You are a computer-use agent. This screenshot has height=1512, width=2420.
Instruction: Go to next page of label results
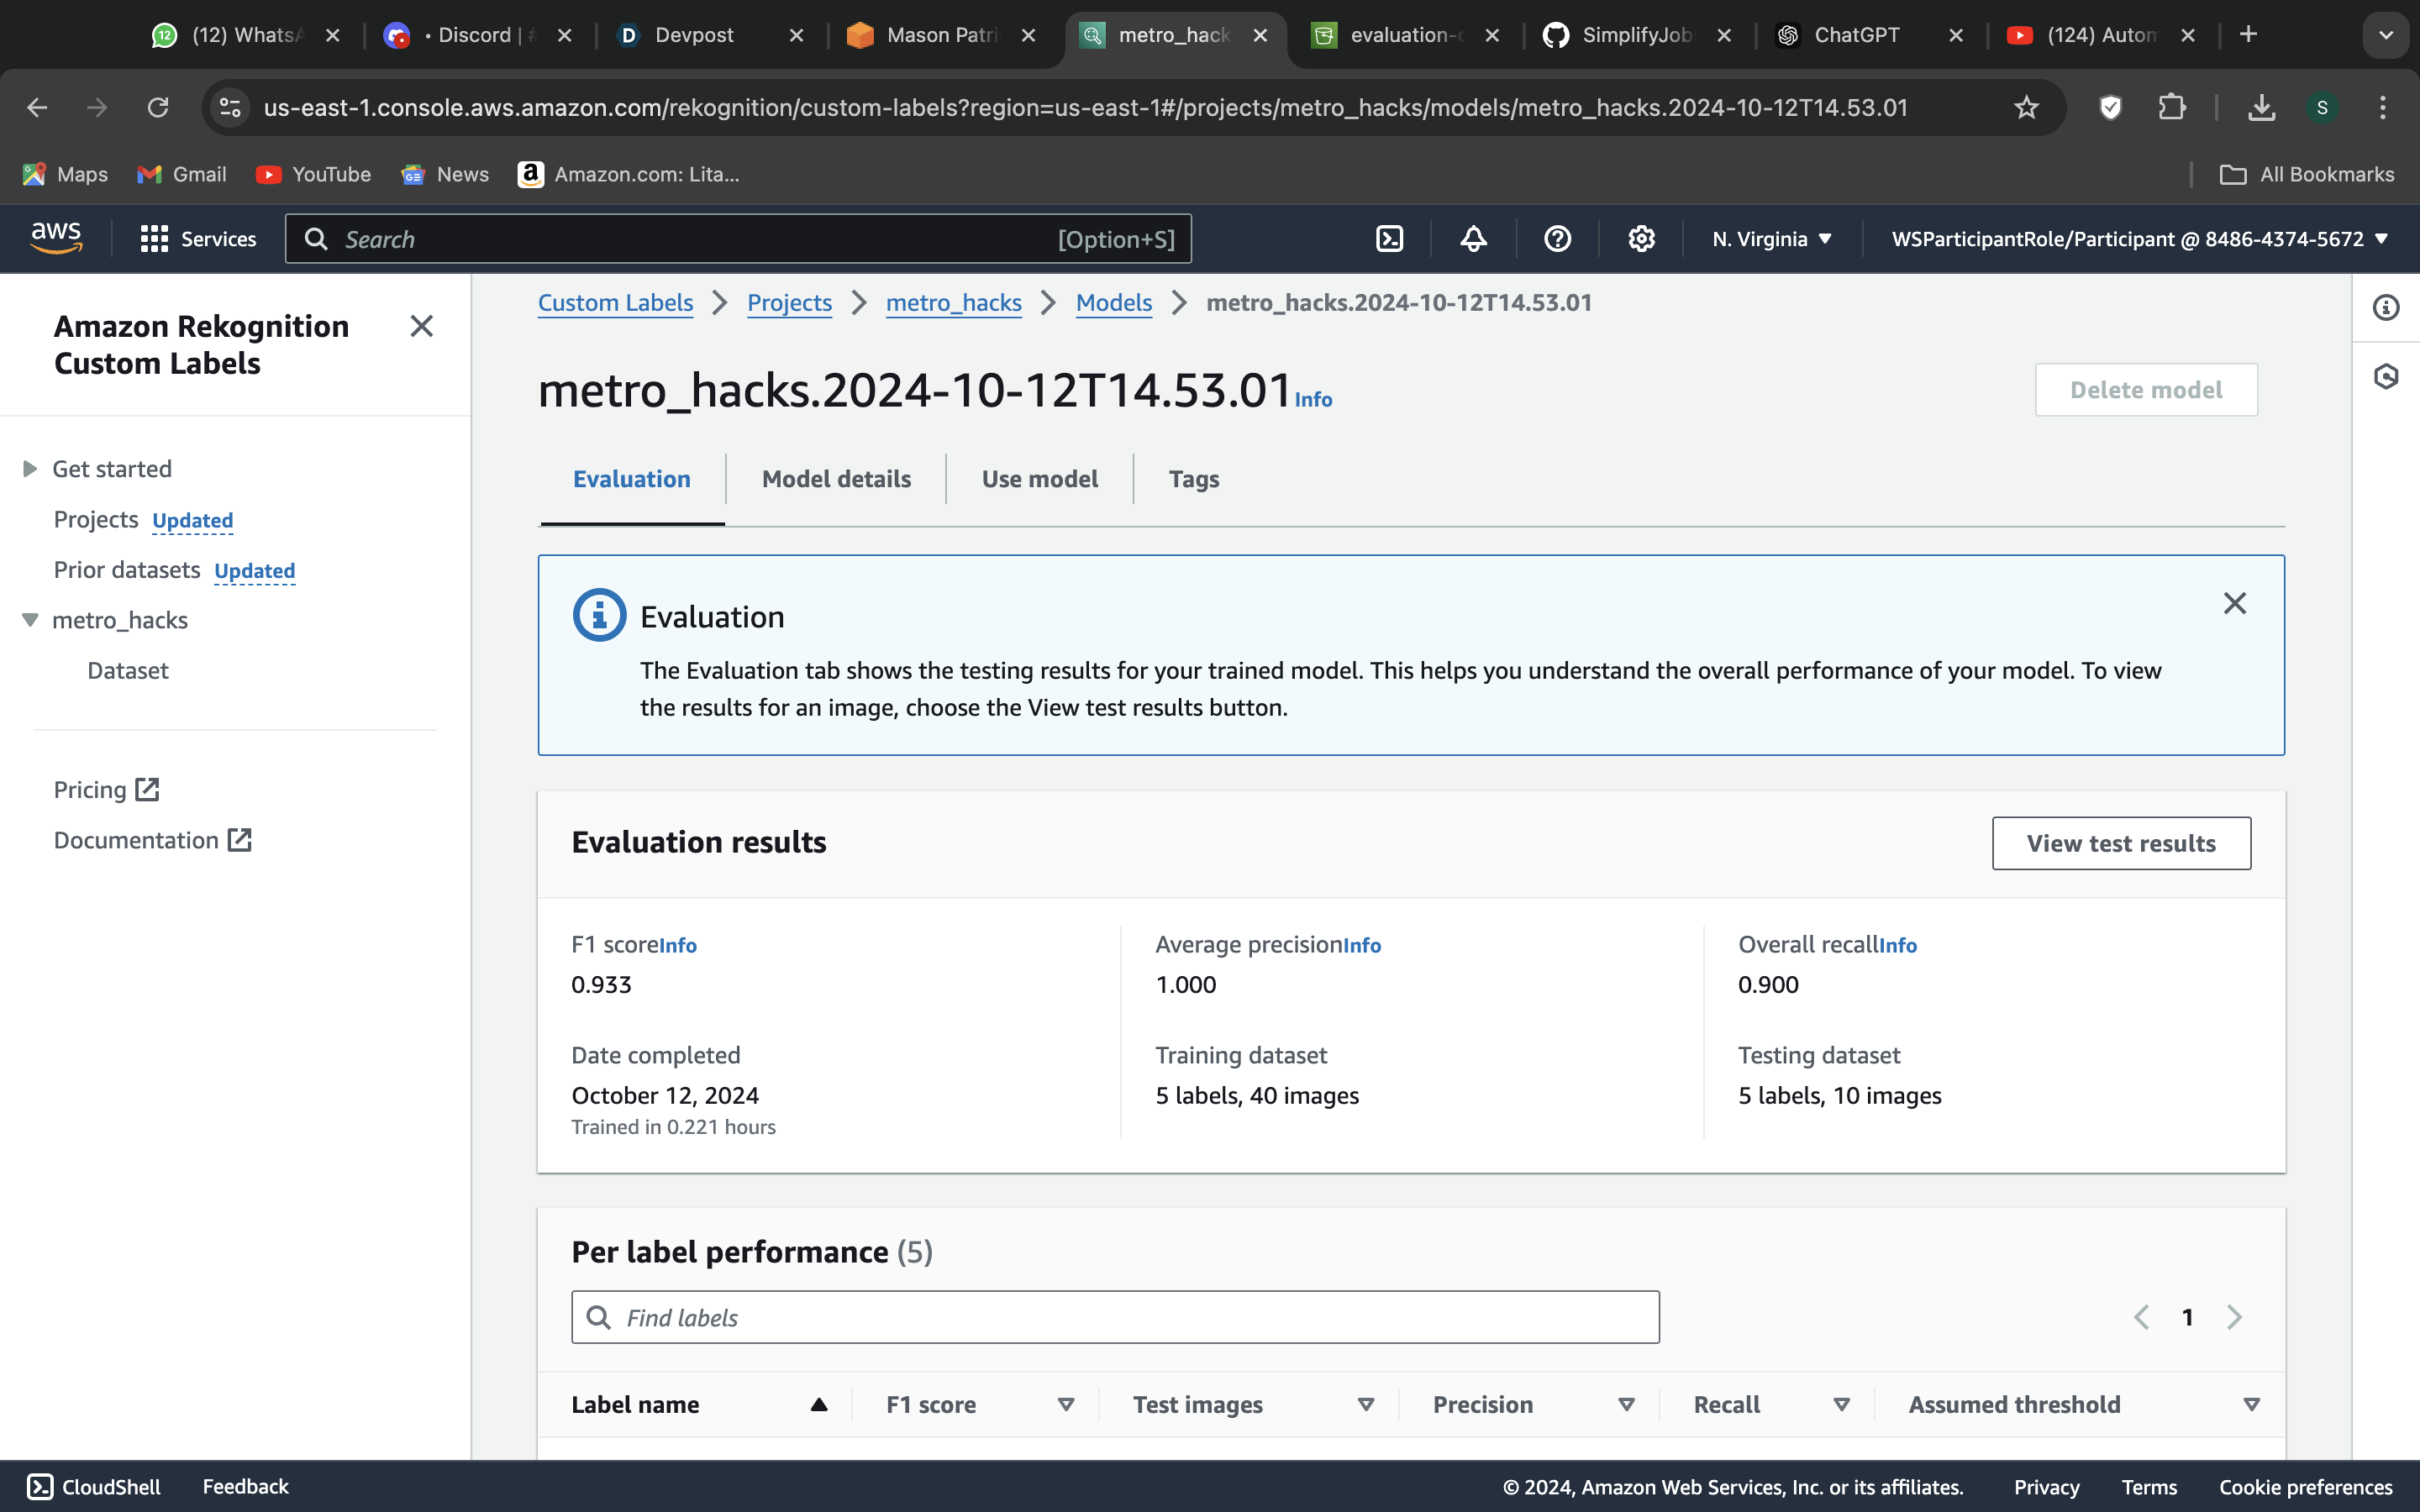[x=2234, y=1317]
